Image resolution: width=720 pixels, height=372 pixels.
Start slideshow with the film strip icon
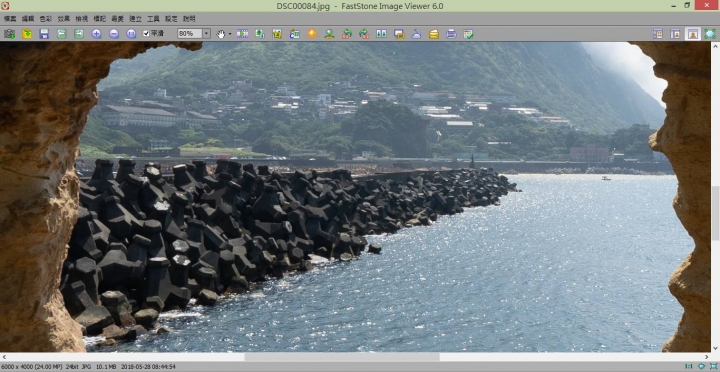coord(242,34)
